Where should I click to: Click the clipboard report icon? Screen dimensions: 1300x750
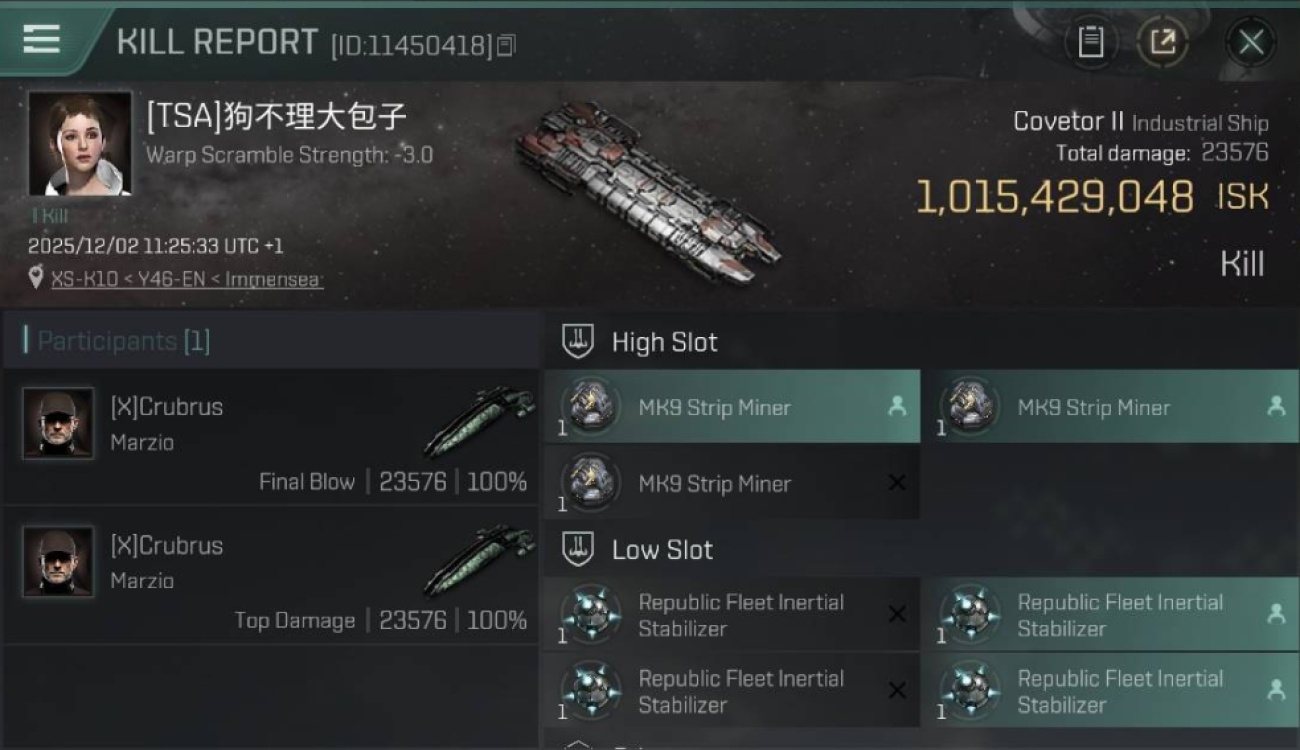tap(1090, 42)
